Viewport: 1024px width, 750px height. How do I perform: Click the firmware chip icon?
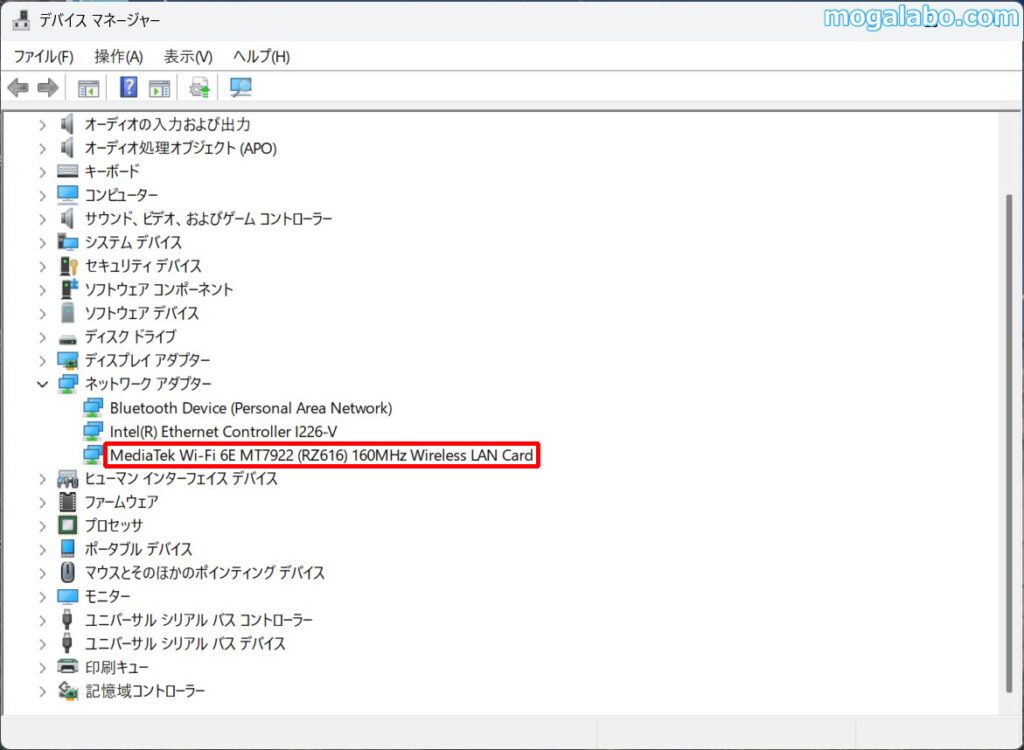(67, 502)
